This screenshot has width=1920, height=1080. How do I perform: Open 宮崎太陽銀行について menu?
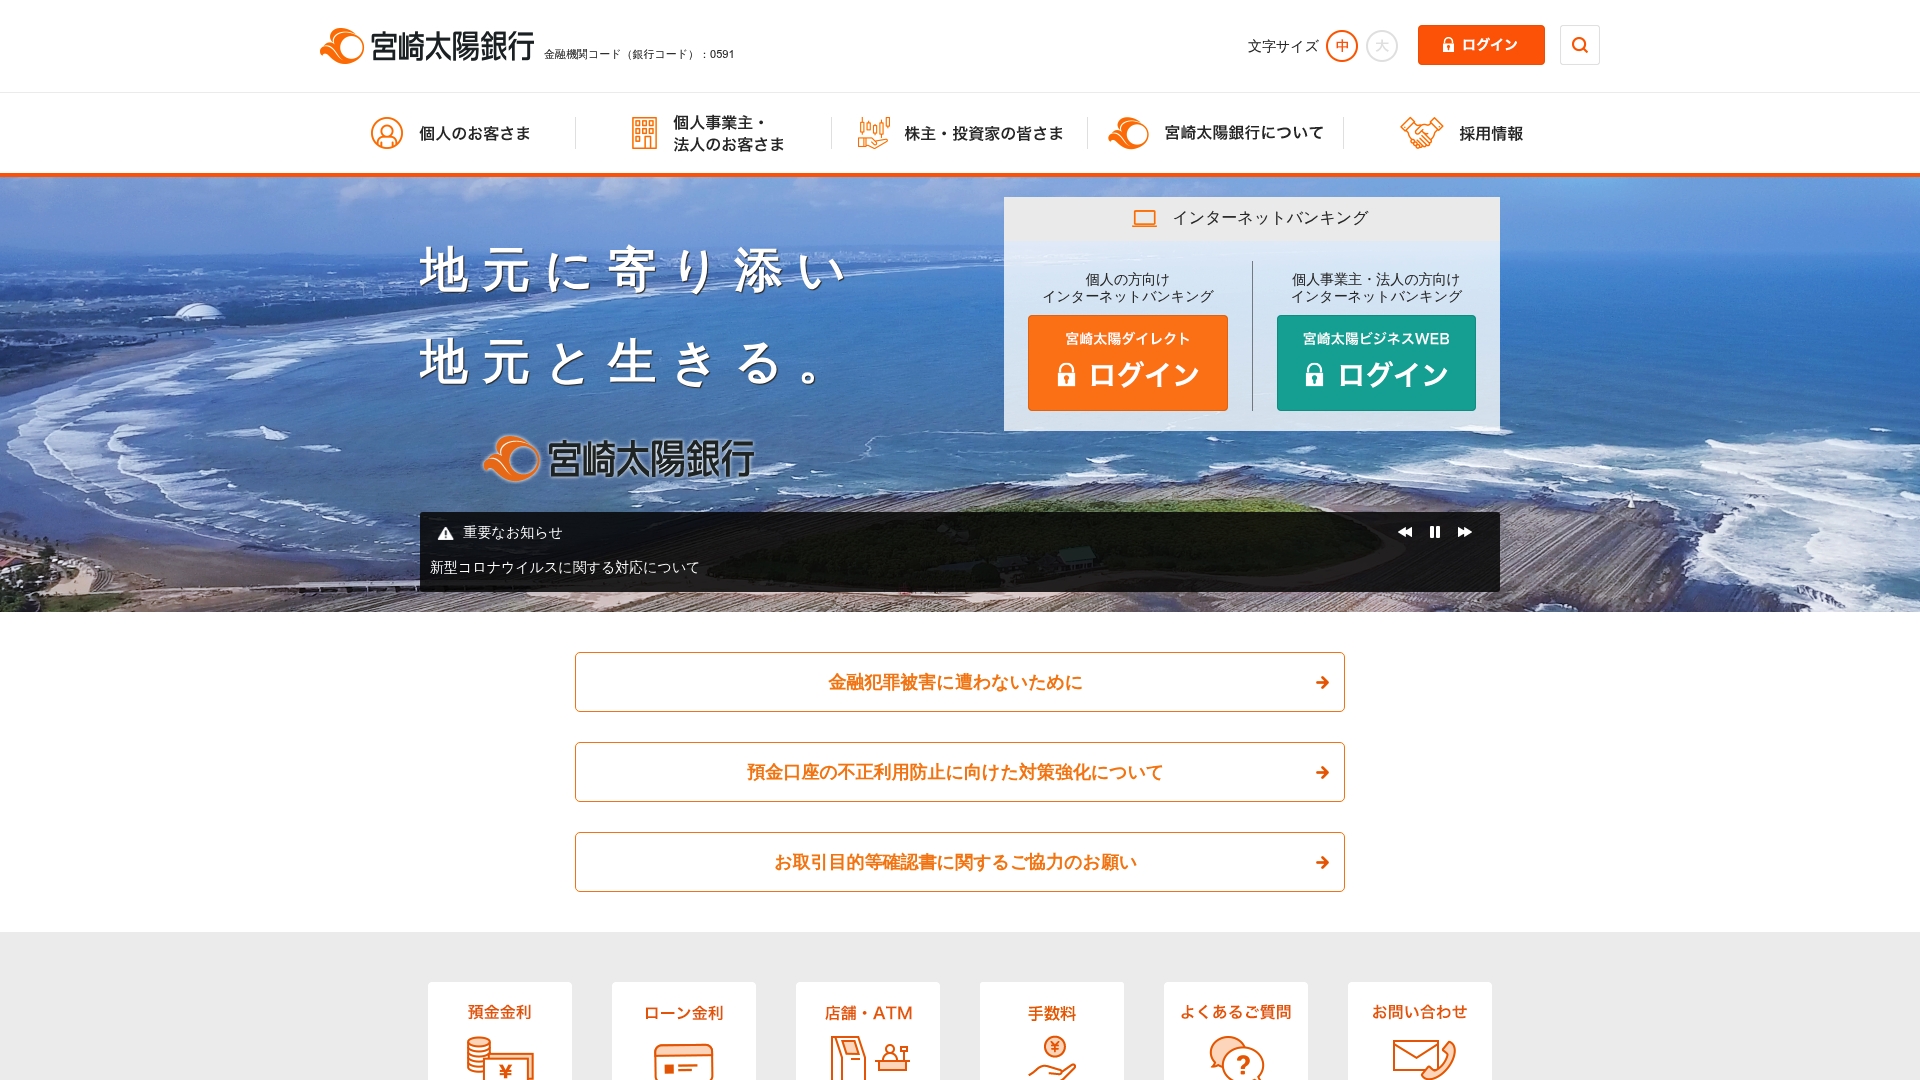pos(1216,133)
